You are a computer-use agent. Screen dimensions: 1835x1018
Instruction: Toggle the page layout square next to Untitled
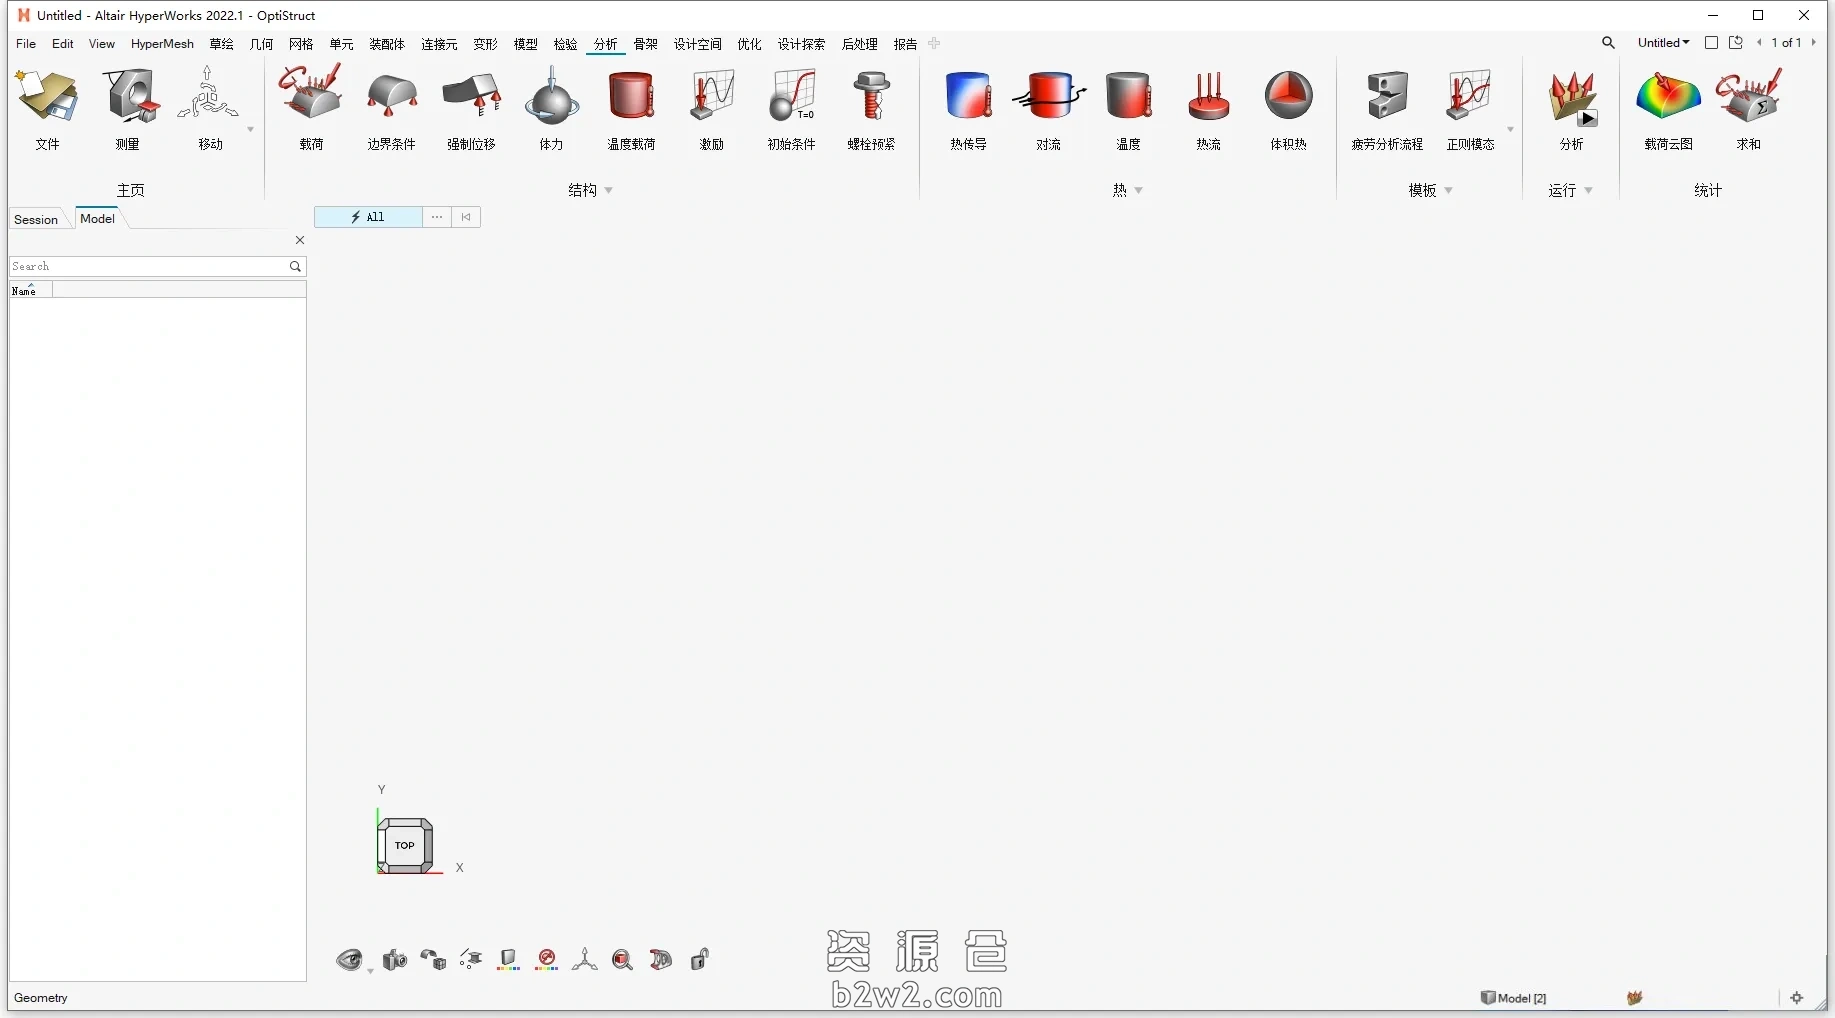(1711, 43)
